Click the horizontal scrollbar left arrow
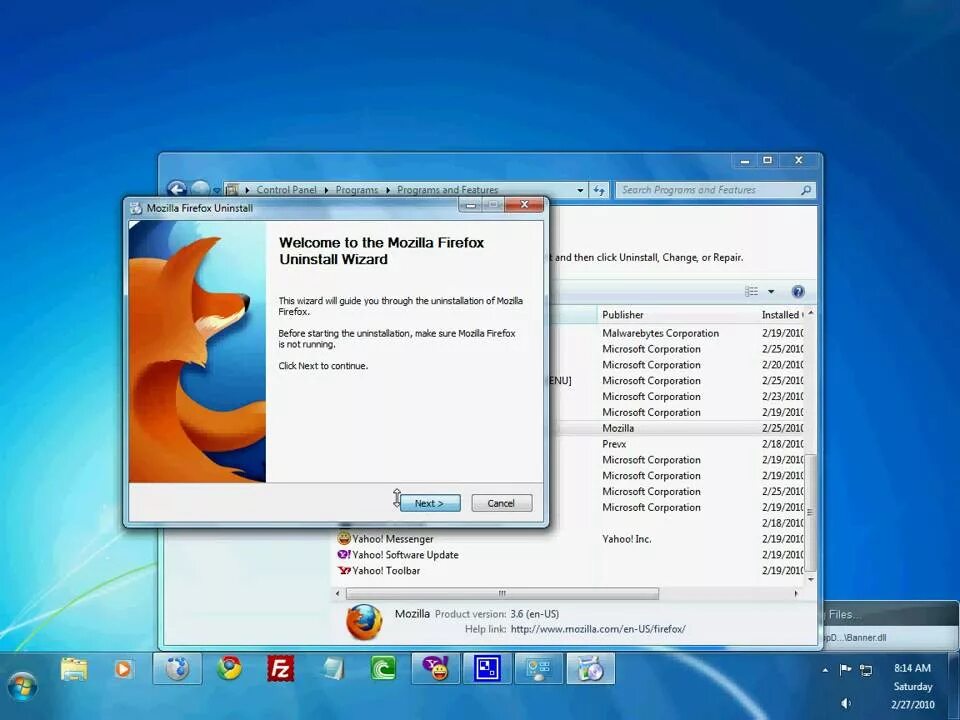 coord(337,593)
